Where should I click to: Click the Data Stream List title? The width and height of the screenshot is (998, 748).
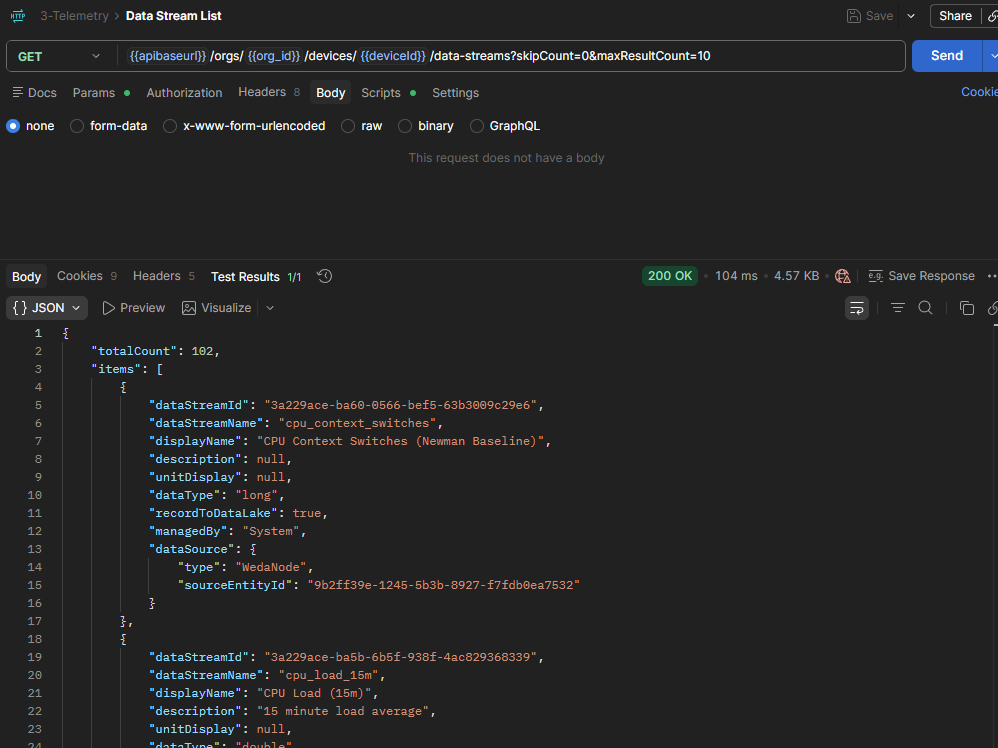pyautogui.click(x=173, y=16)
